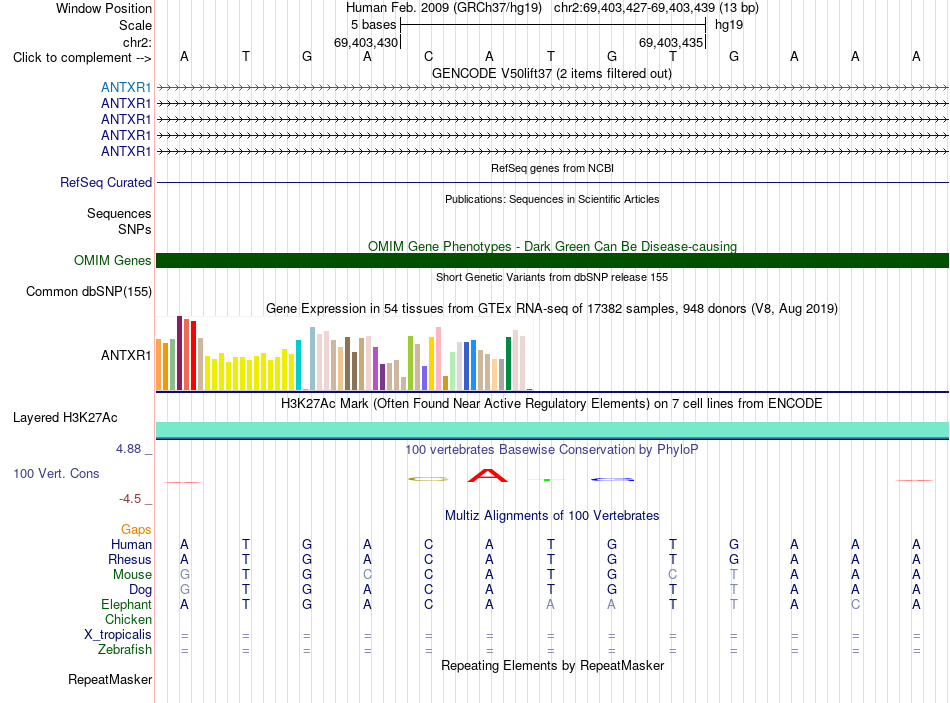The width and height of the screenshot is (950, 703).
Task: Click the 69,403,430 position marker
Action: [x=366, y=42]
